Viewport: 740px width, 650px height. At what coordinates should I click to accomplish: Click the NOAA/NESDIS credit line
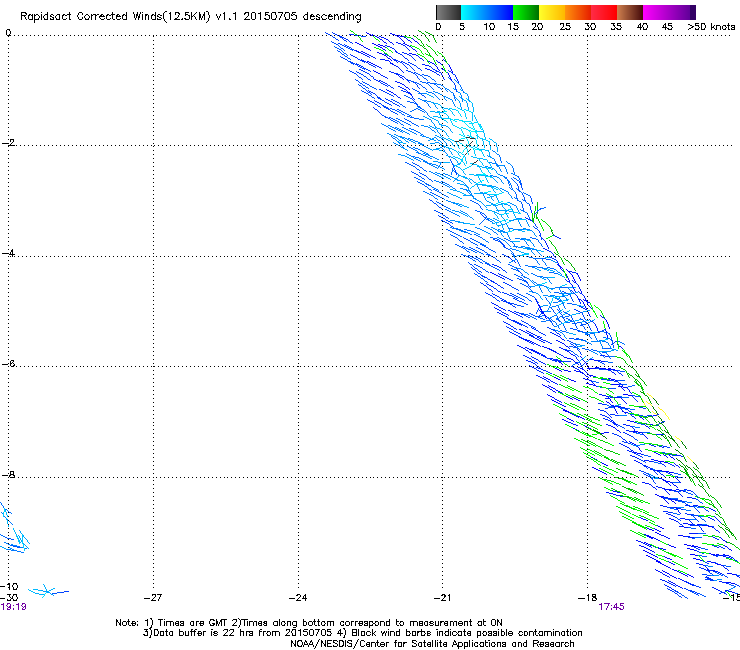tap(432, 644)
